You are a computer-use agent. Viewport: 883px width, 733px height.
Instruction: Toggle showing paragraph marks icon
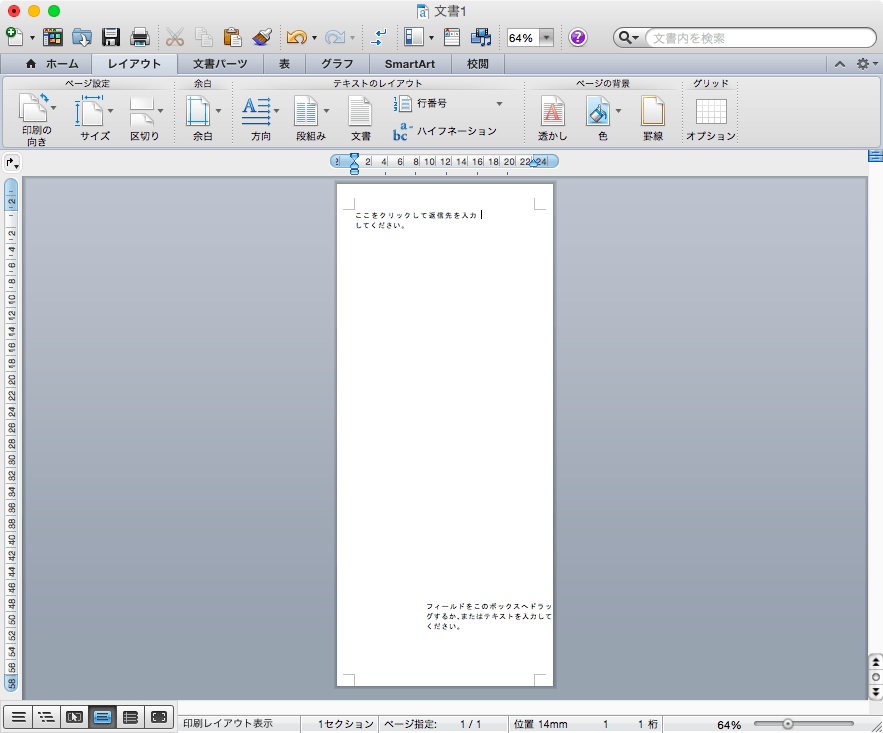380,37
